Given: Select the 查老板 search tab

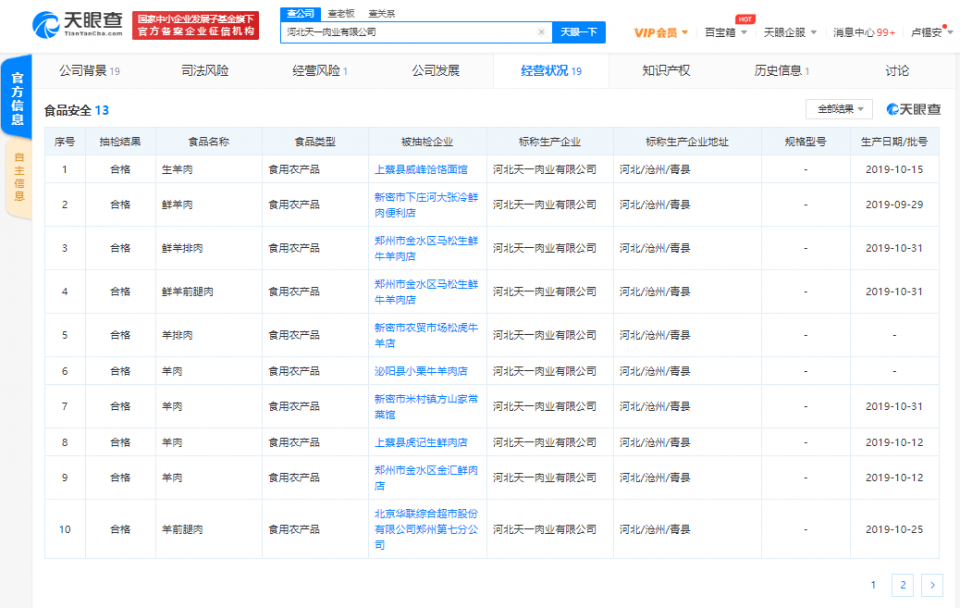Looking at the screenshot, I should [340, 13].
